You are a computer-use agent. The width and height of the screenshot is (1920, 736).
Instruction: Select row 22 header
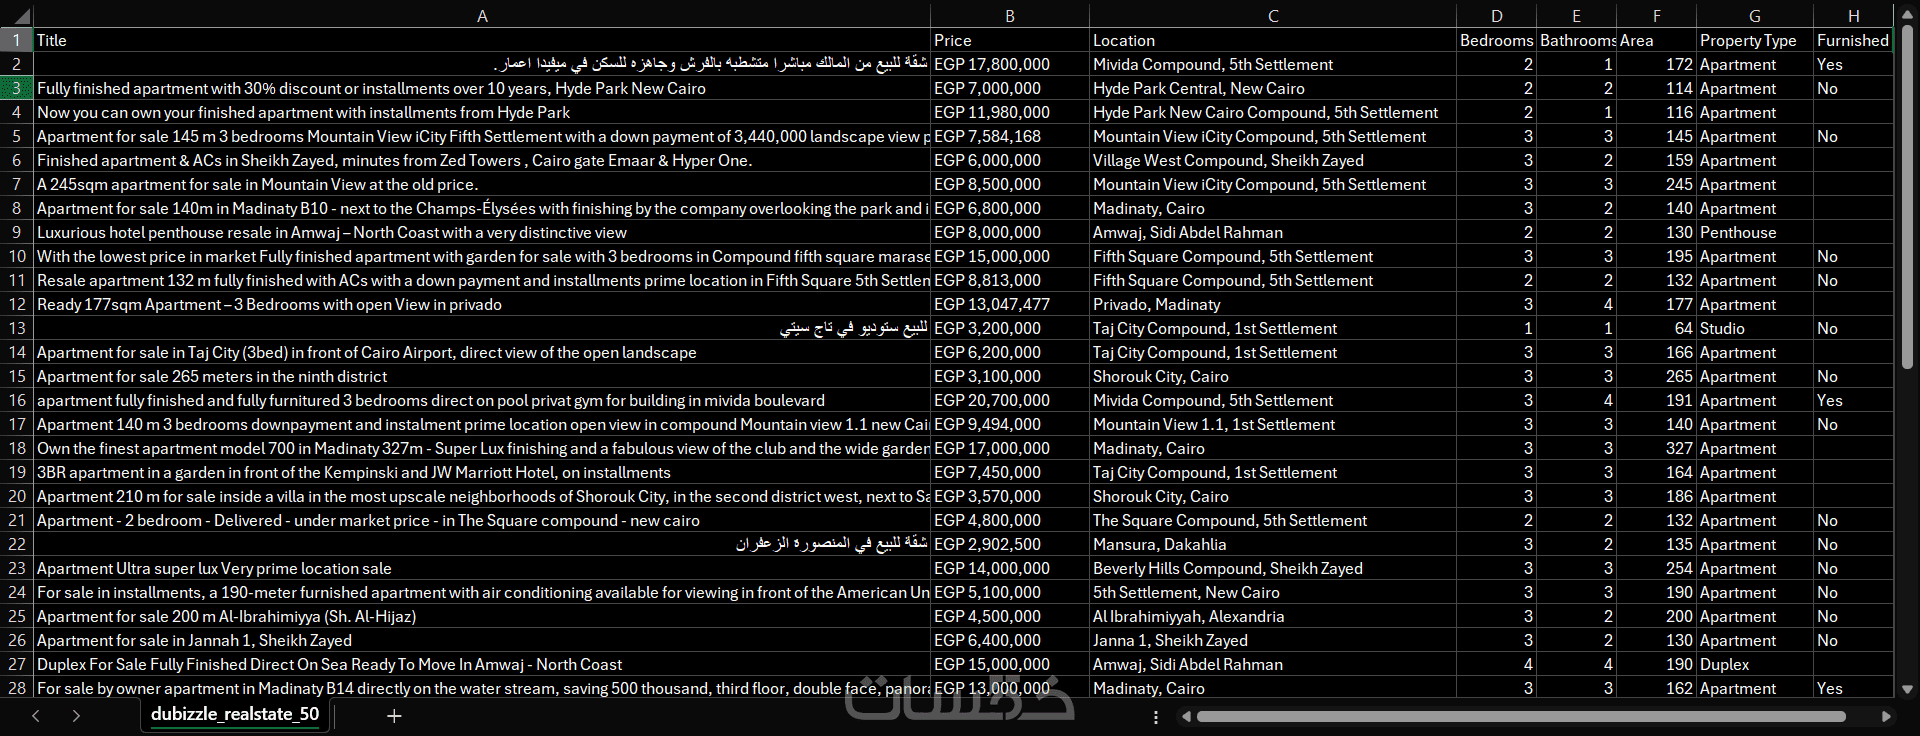tap(17, 544)
